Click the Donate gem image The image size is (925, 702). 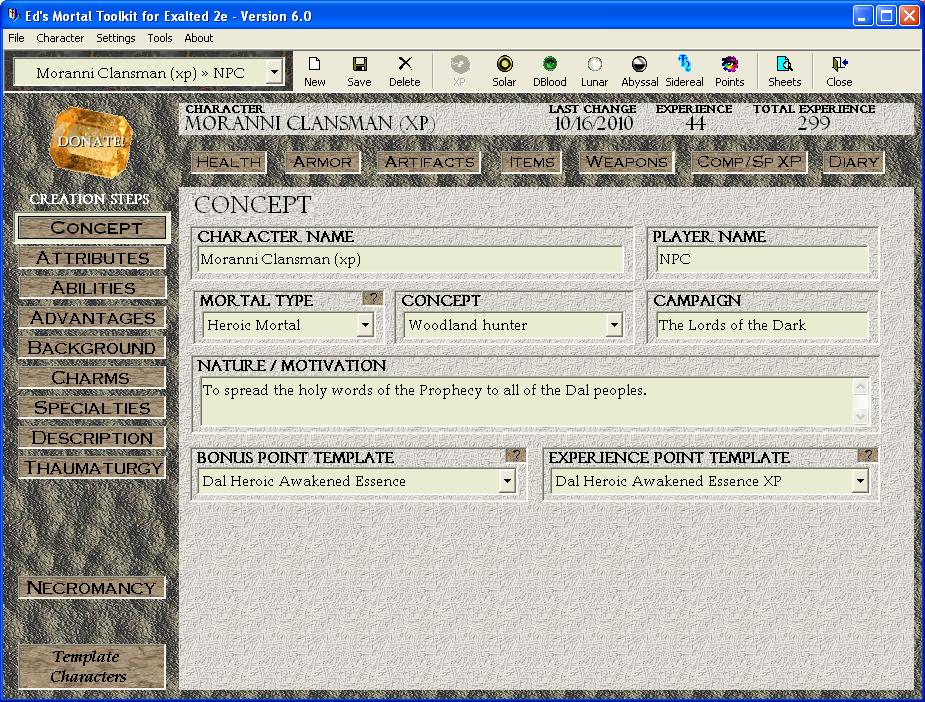pos(91,142)
